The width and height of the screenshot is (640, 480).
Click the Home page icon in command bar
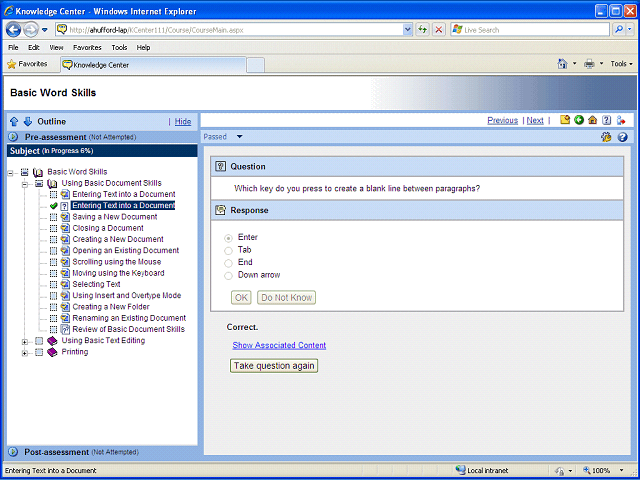tap(562, 64)
